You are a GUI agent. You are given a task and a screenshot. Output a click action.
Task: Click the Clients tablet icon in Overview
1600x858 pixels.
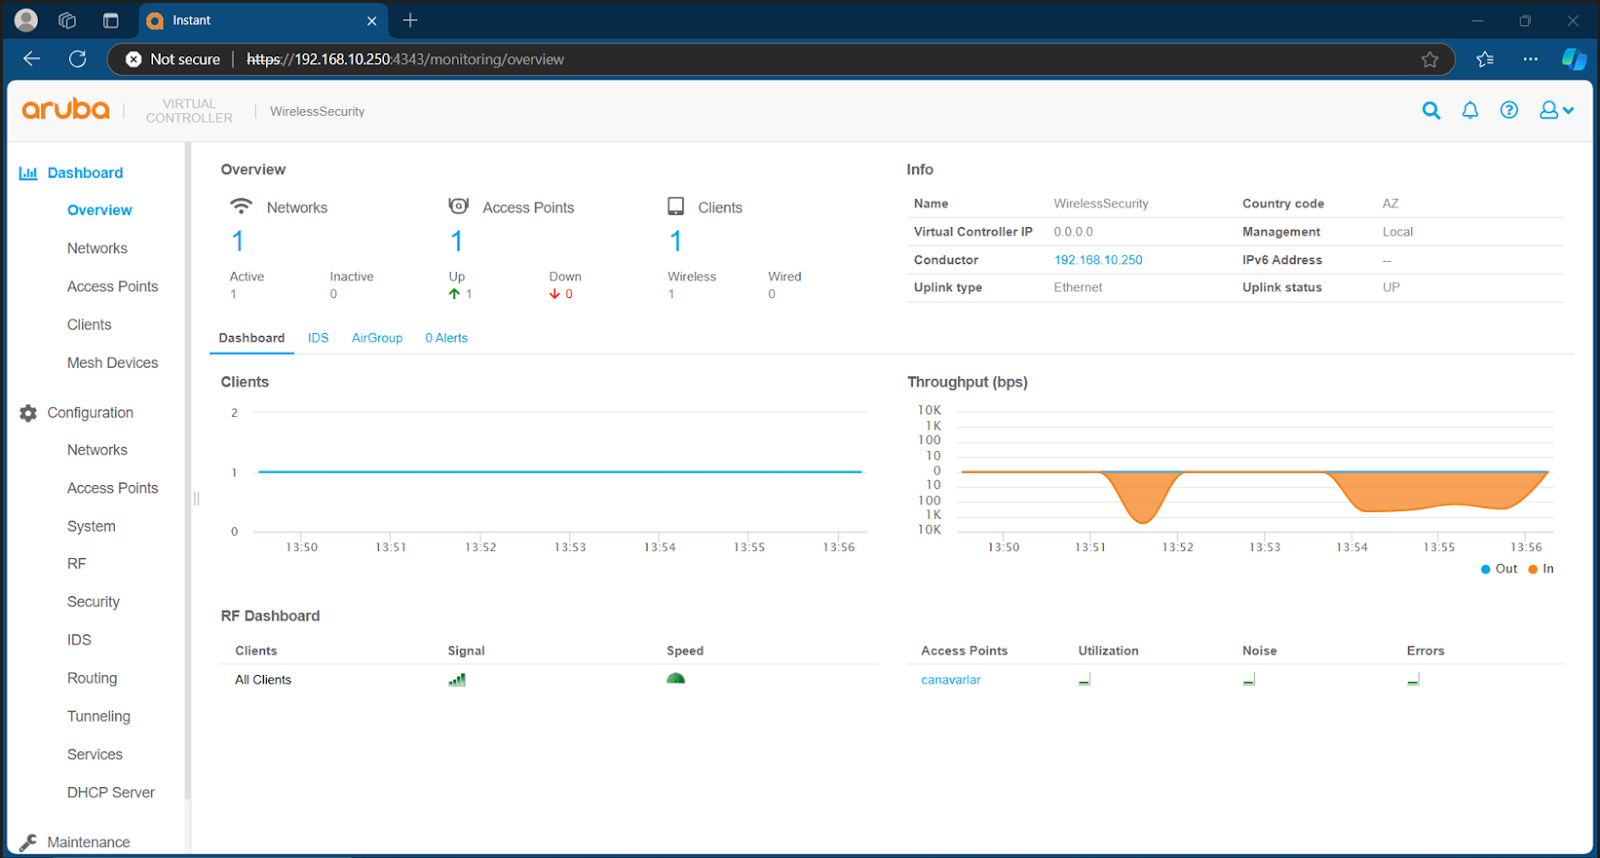coord(676,206)
